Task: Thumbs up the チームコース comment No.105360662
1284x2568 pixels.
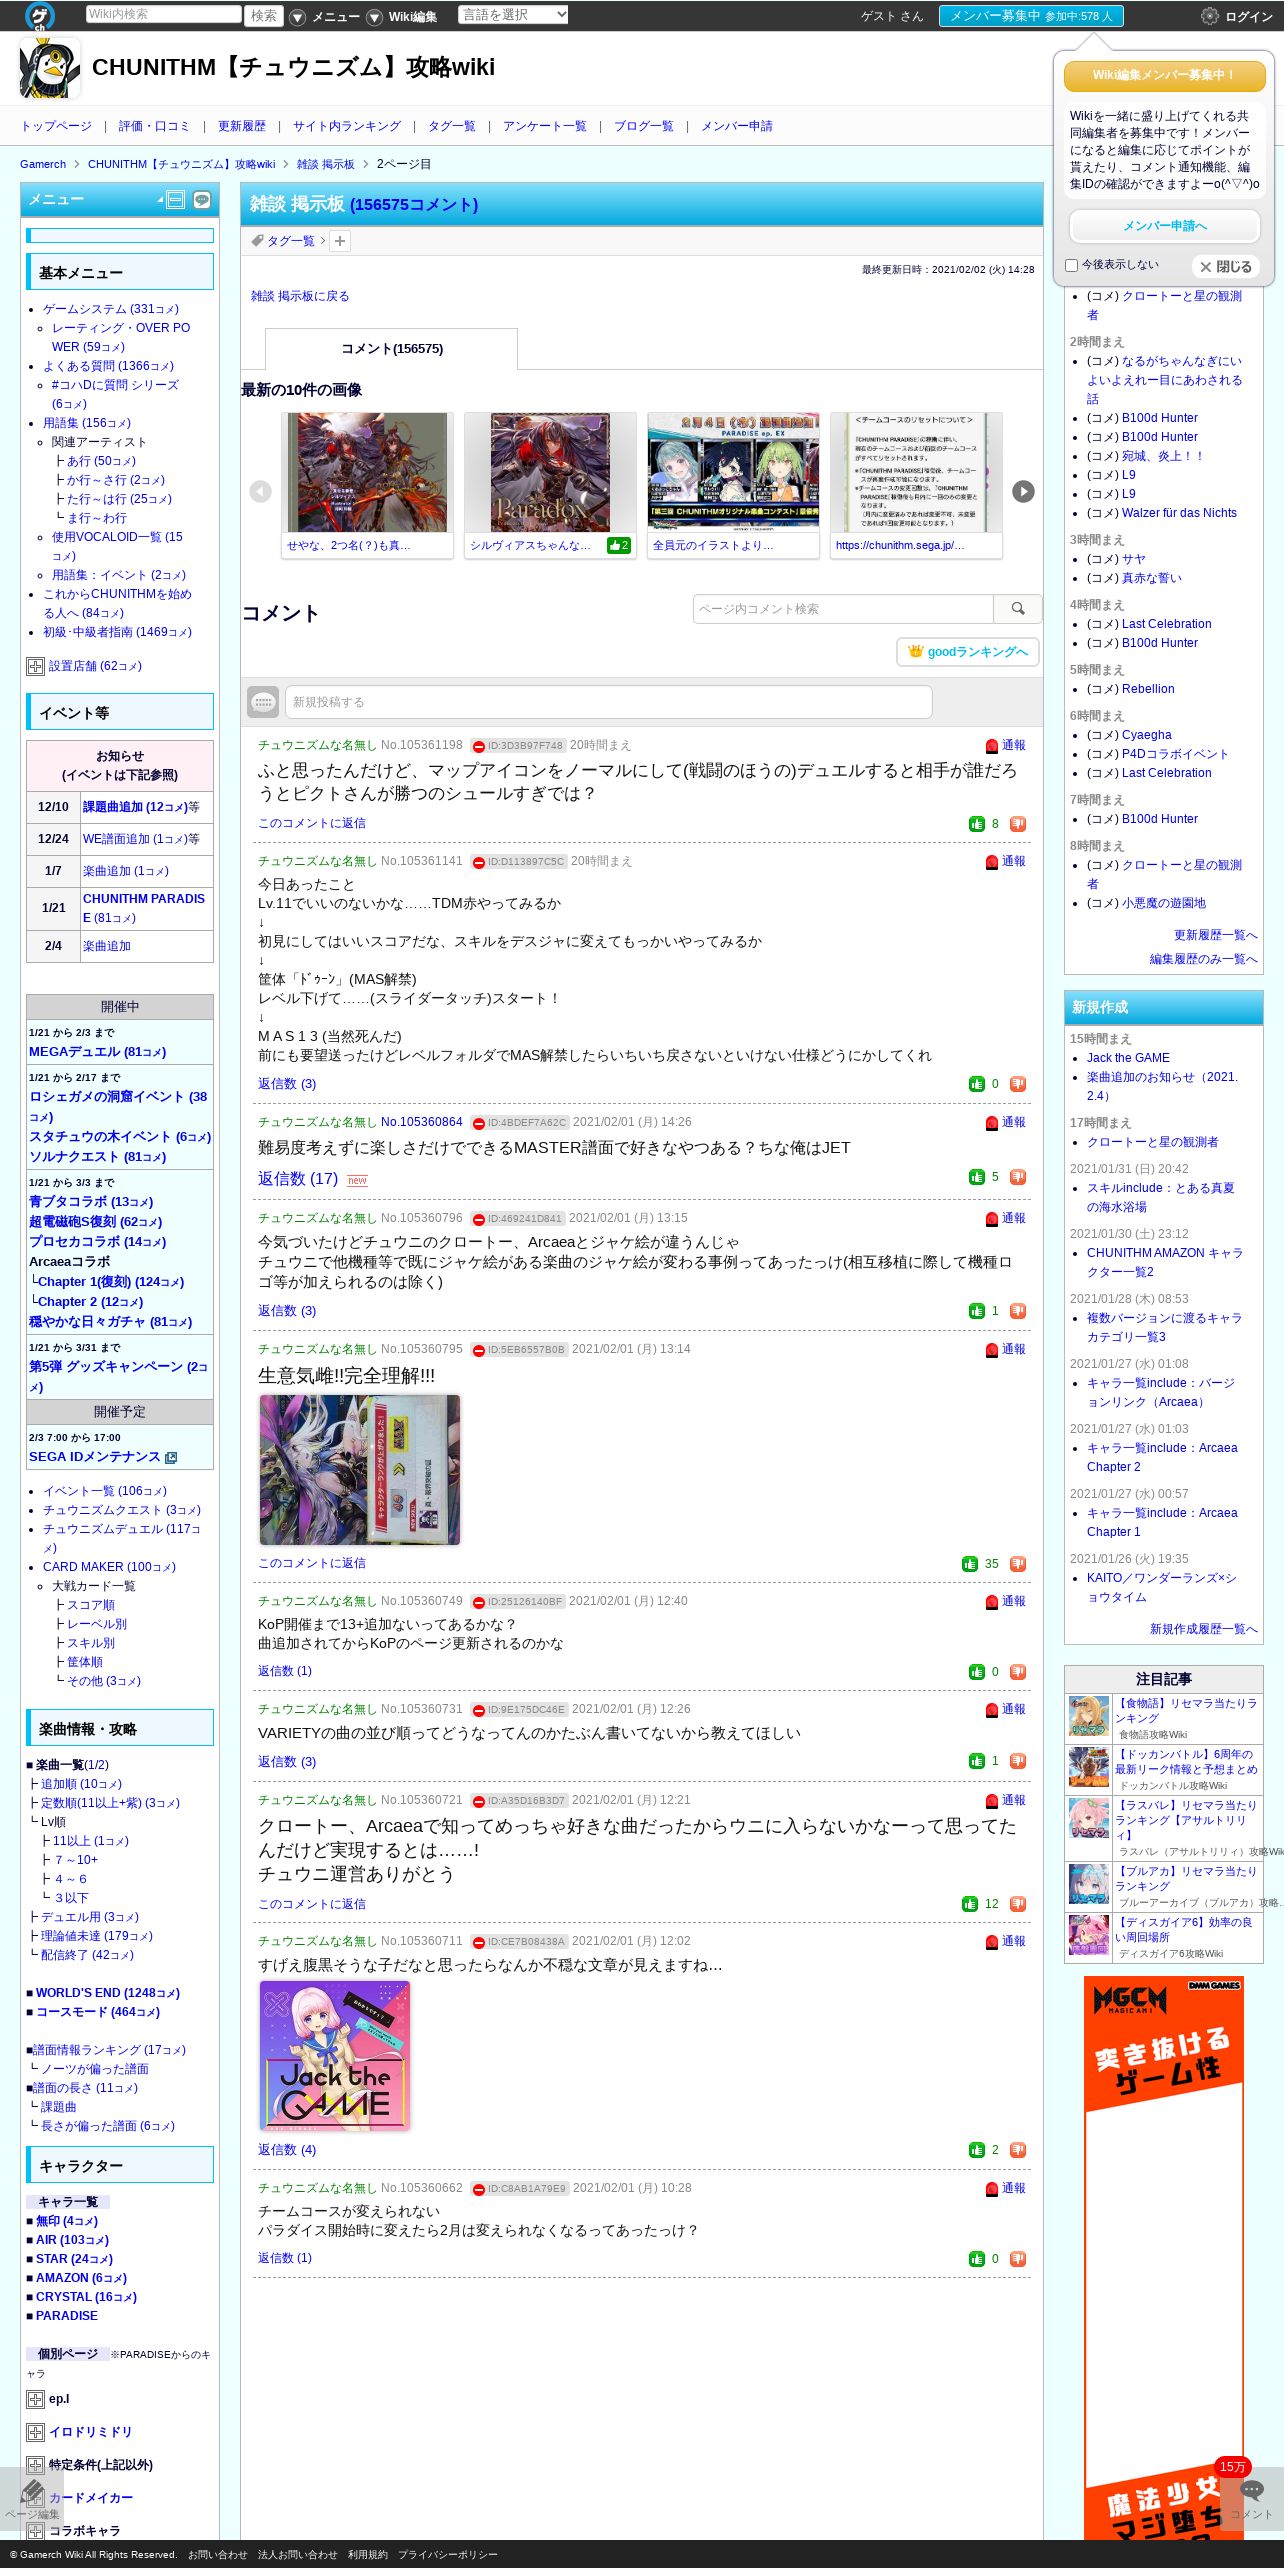Action: (x=977, y=2259)
